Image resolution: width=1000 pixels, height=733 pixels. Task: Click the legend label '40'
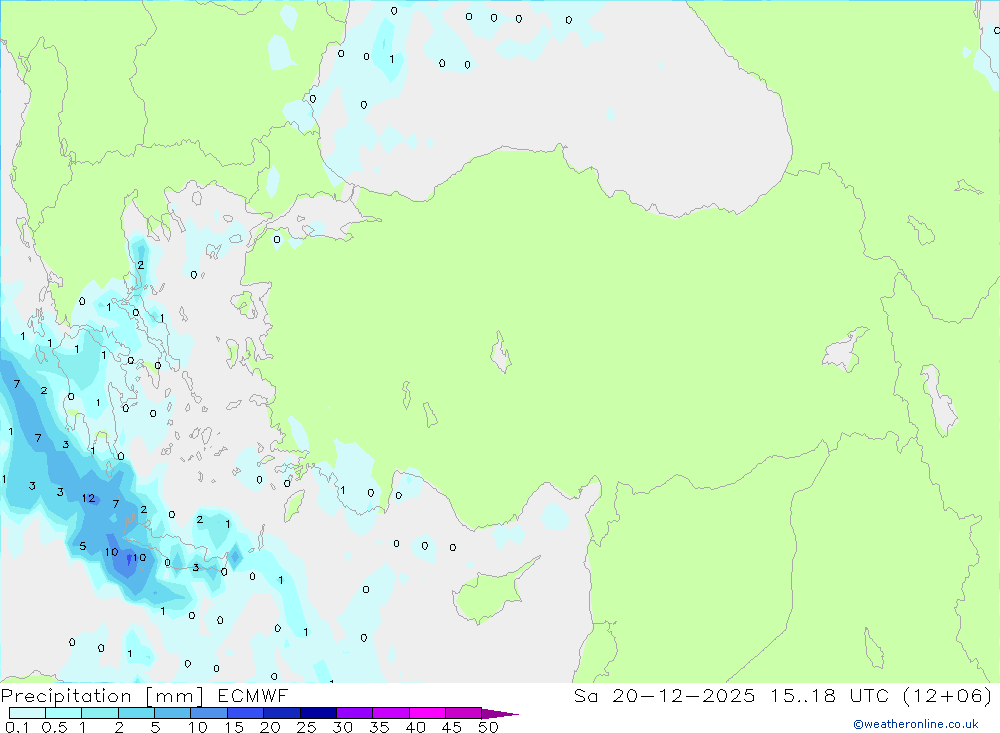tap(416, 727)
